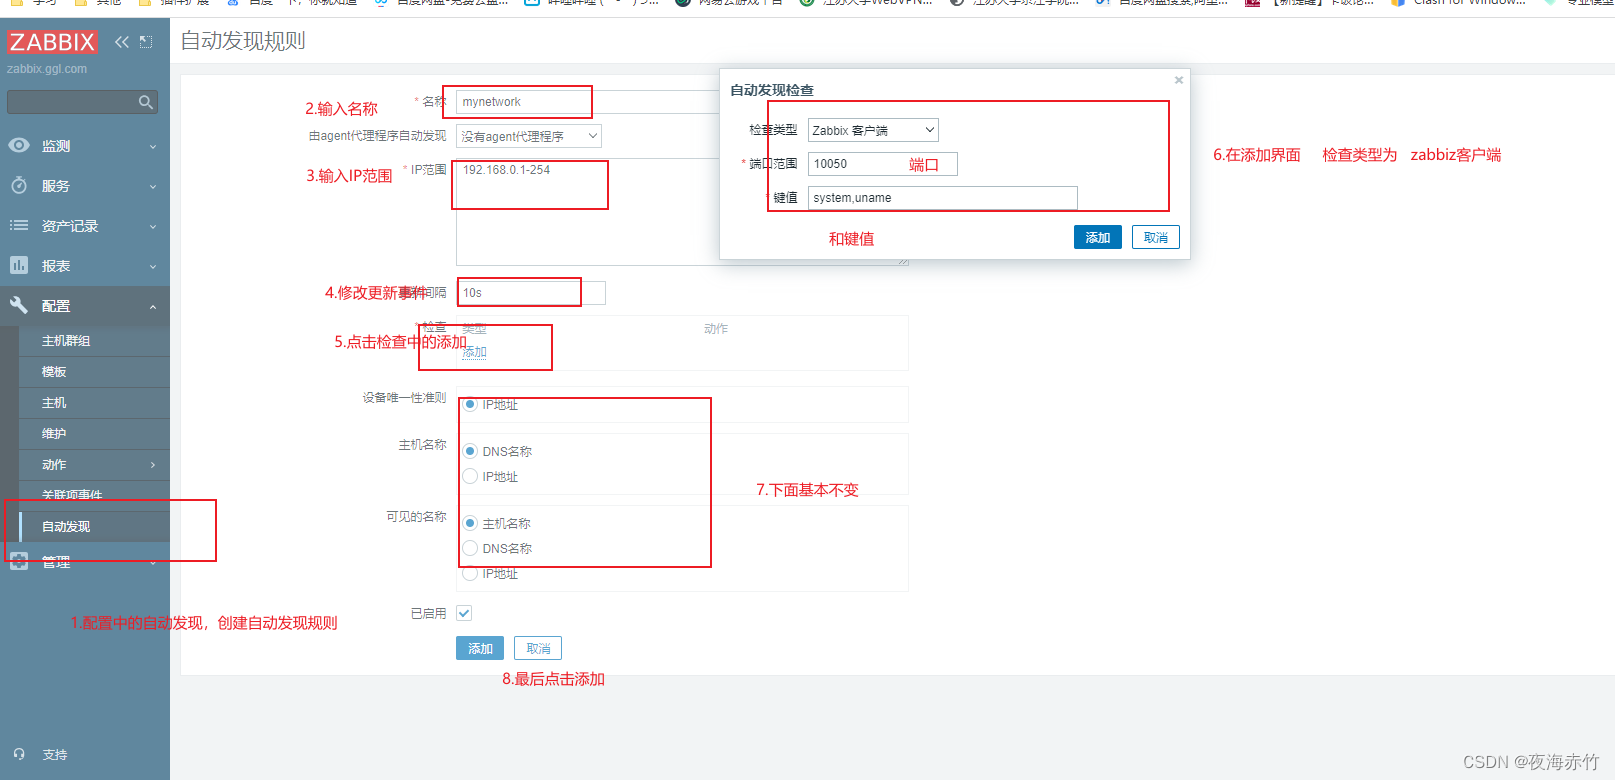Click 取消 button in dialog
Image resolution: width=1615 pixels, height=780 pixels.
(1156, 237)
